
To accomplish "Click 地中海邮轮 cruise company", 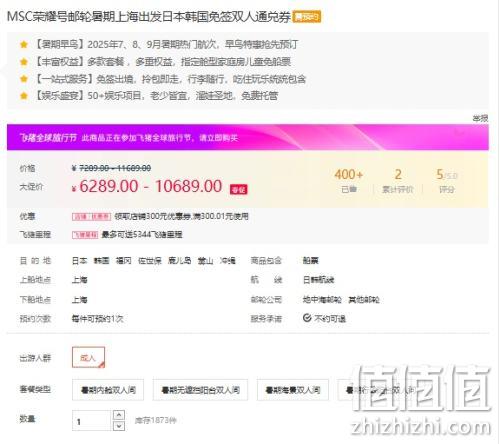I will pos(322,300).
